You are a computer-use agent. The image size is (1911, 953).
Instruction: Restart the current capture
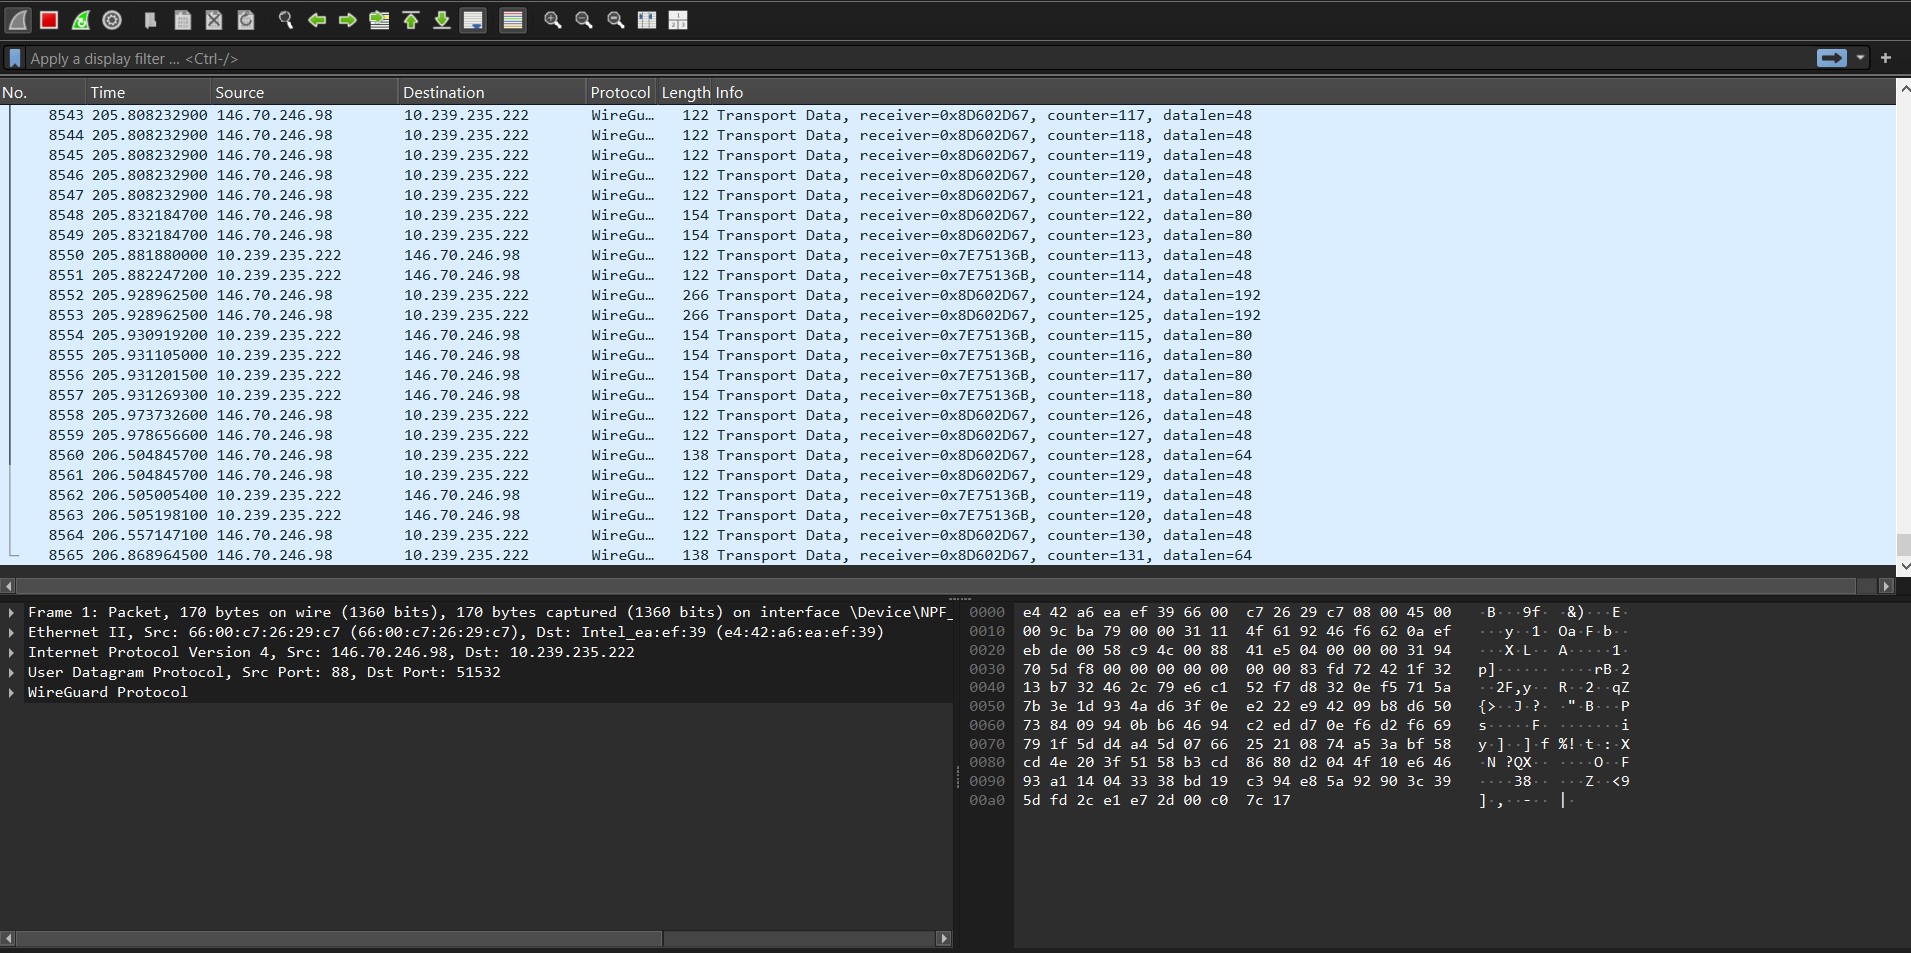pyautogui.click(x=81, y=20)
